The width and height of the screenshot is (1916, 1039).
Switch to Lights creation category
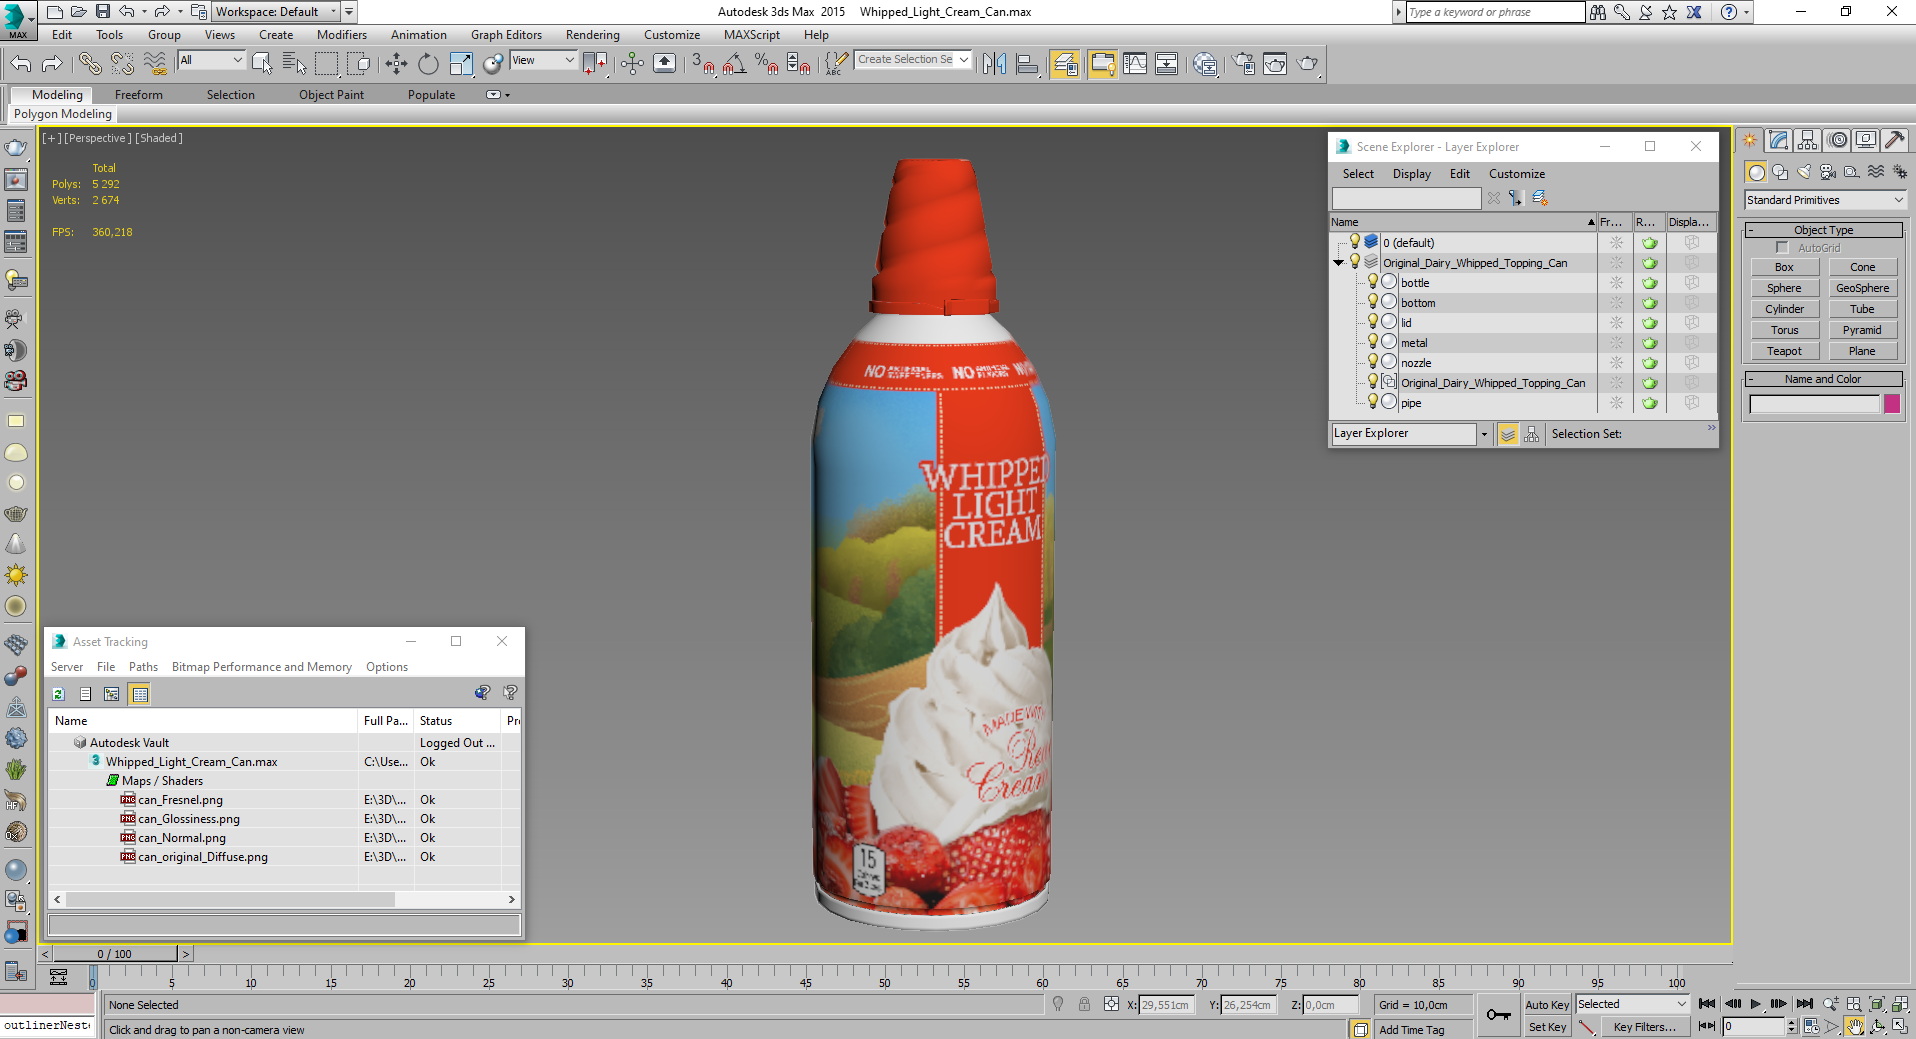coord(1804,172)
